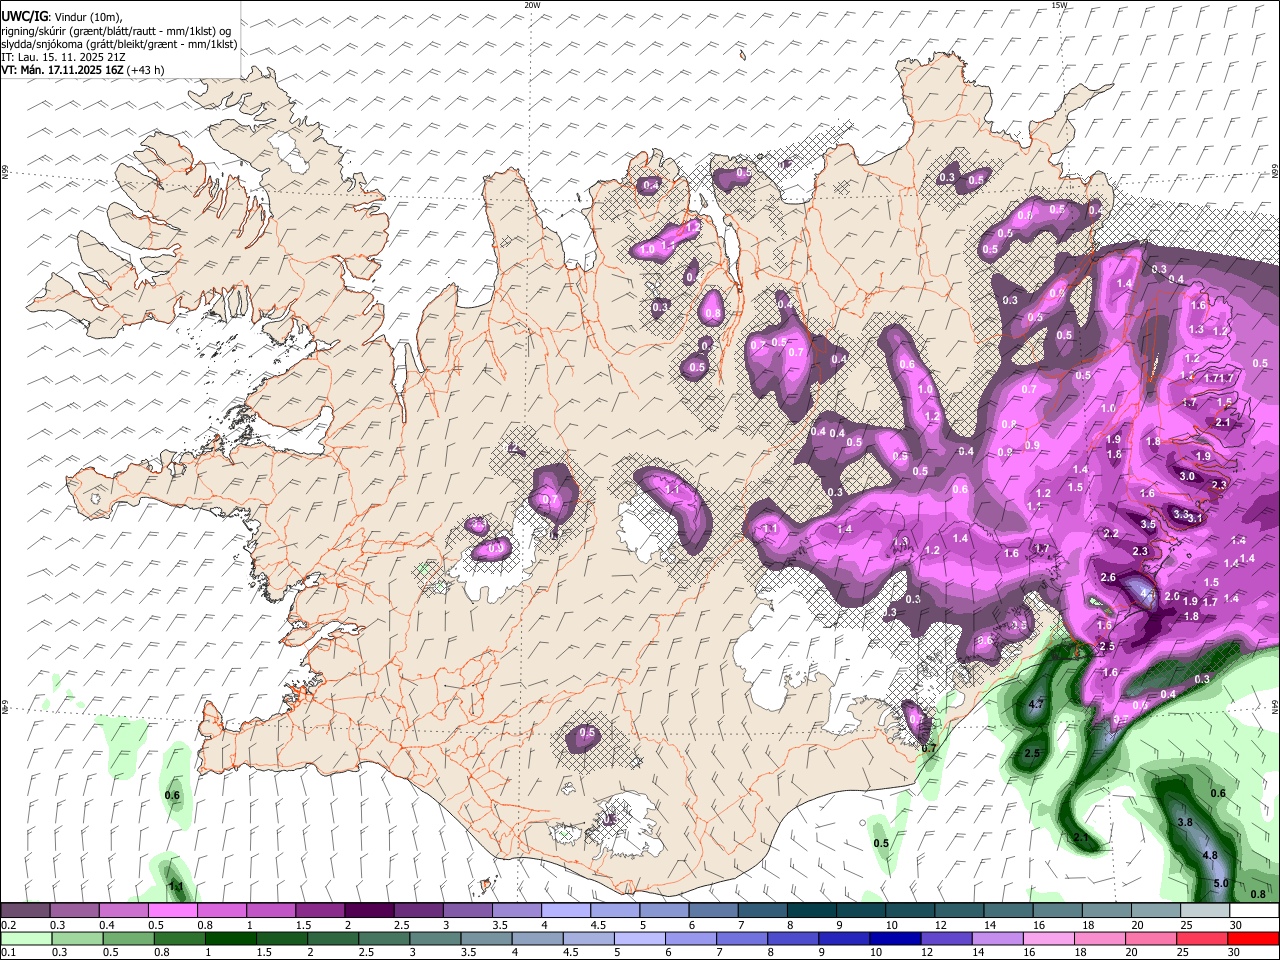Select the pale green 0.1 rain legend swatch
The height and width of the screenshot is (960, 1280).
point(25,938)
